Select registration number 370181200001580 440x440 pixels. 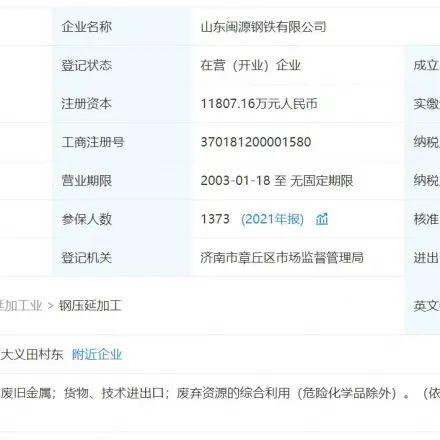coord(256,142)
